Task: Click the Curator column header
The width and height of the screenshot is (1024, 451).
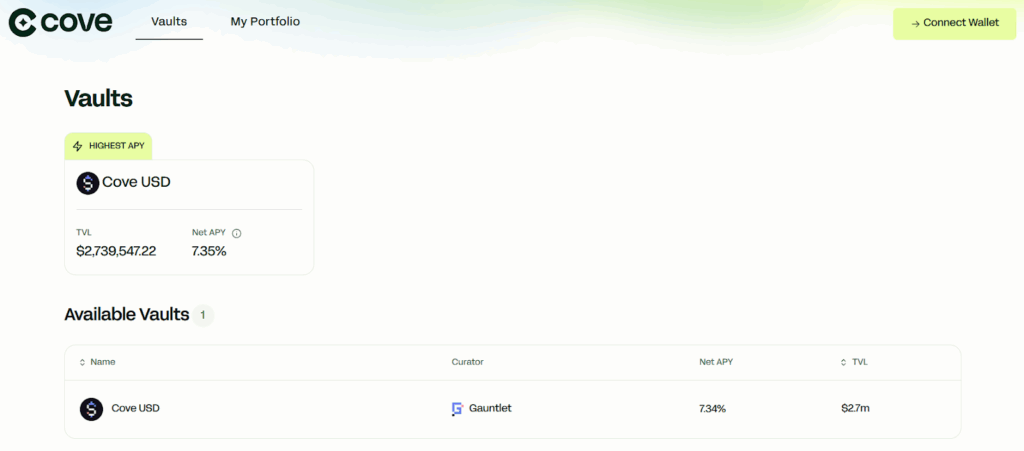Action: click(x=467, y=362)
